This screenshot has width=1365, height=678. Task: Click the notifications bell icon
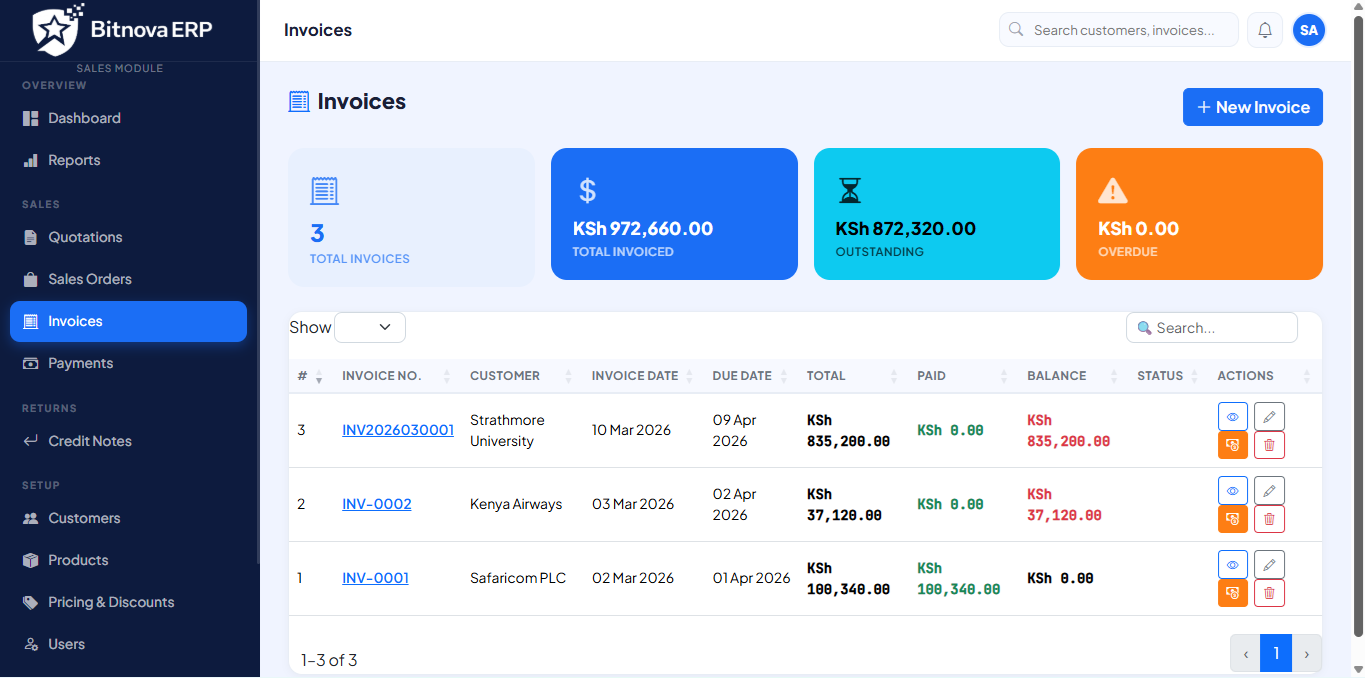click(x=1265, y=30)
